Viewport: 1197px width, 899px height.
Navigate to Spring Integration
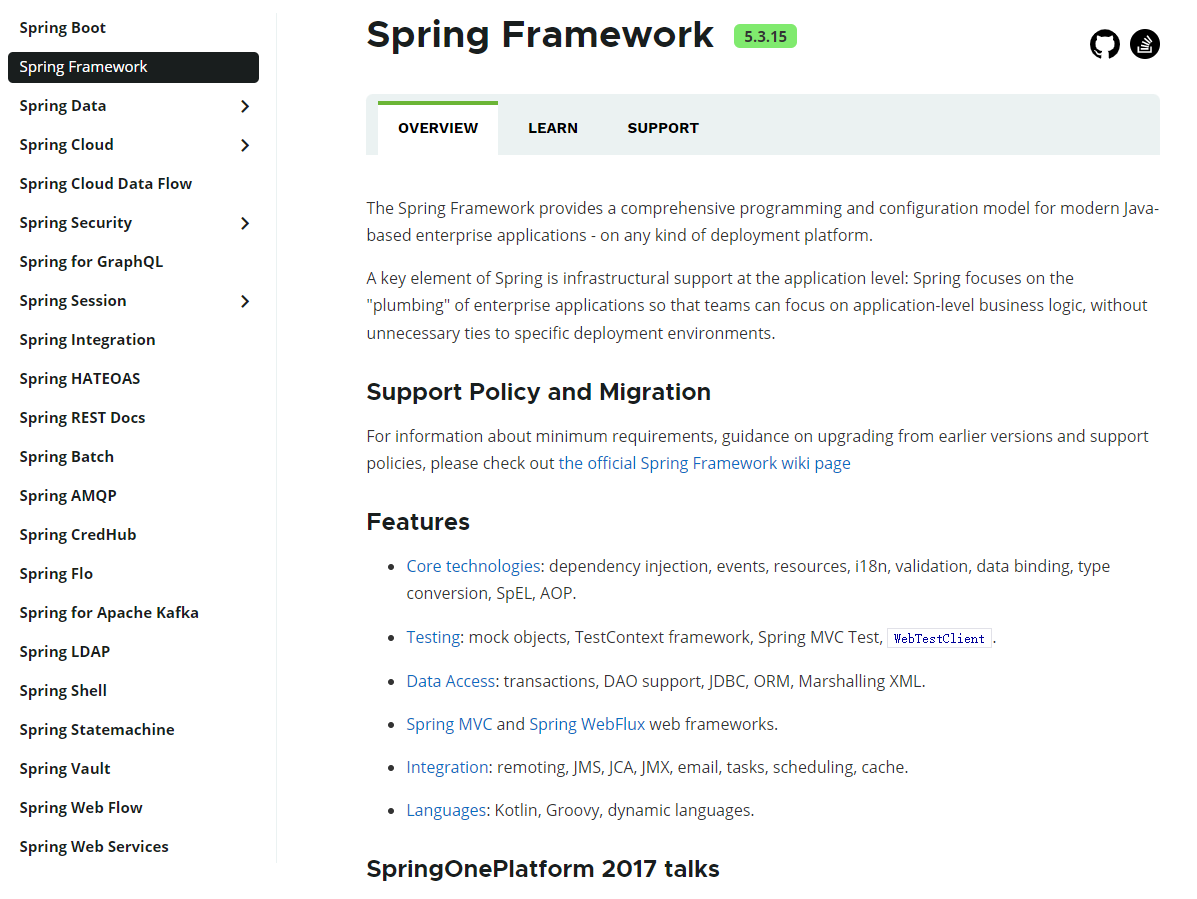pos(87,340)
